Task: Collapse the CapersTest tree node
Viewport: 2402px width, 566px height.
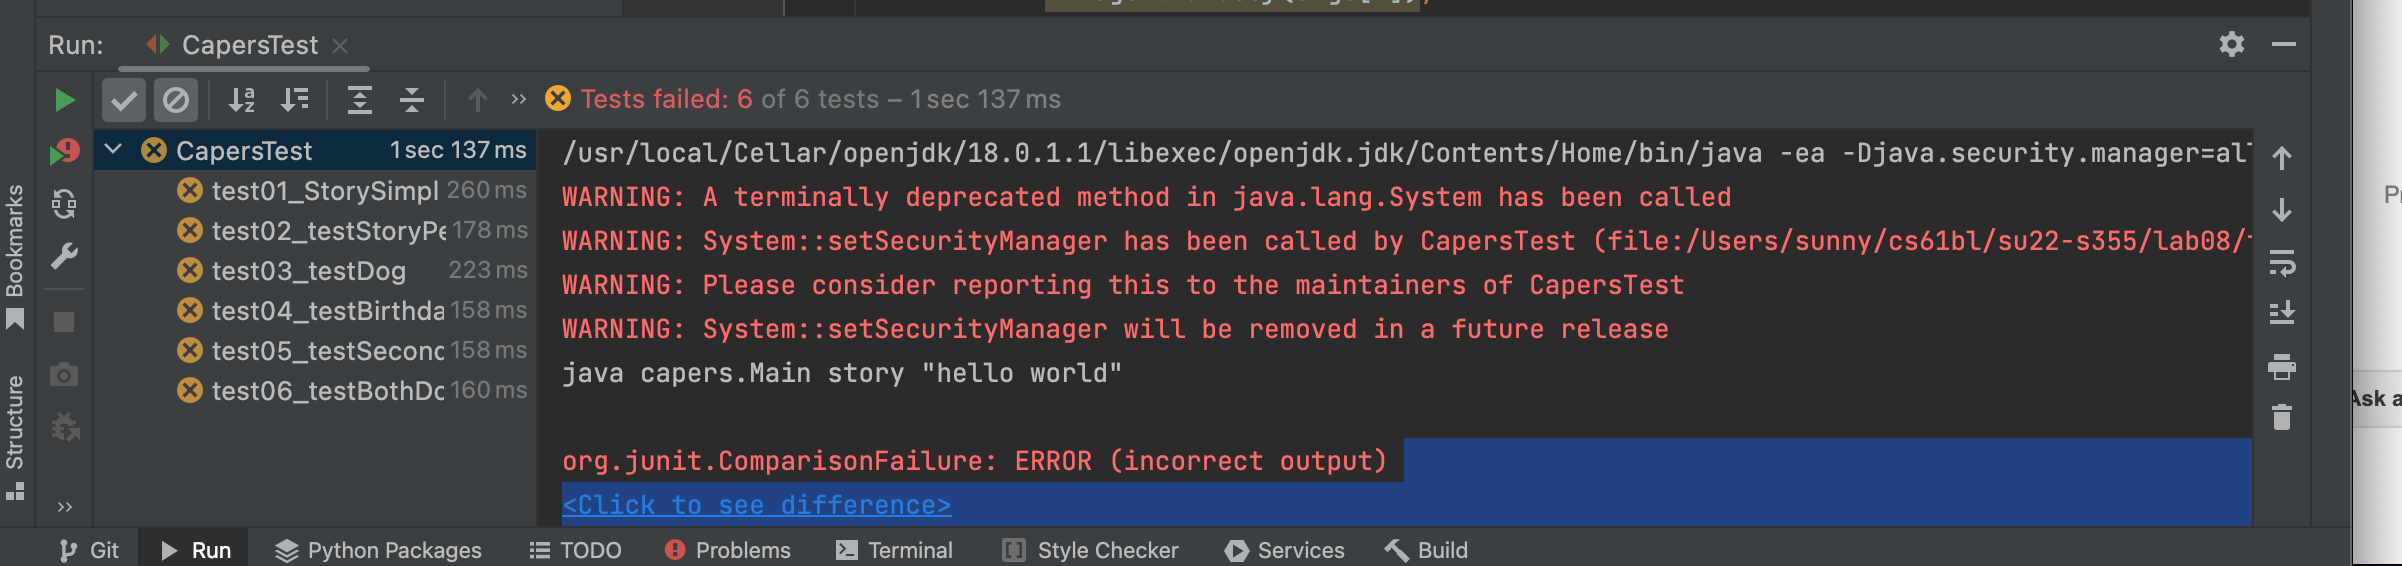Action: (x=114, y=150)
